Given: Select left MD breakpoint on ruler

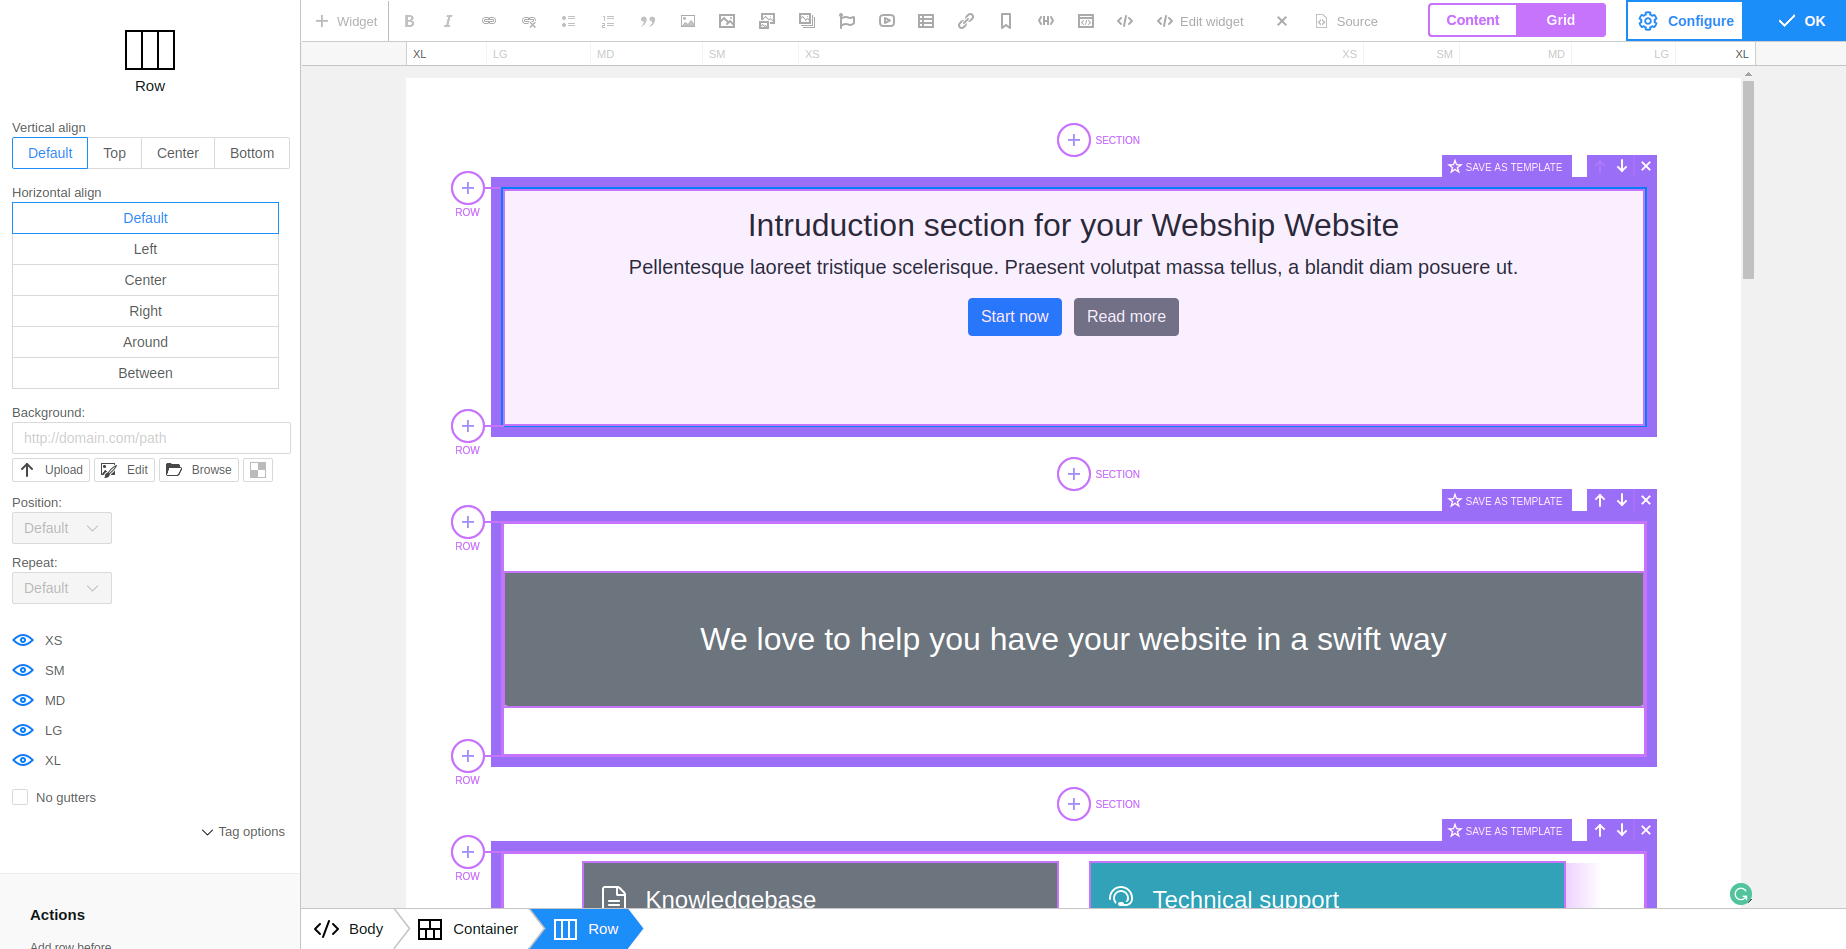Looking at the screenshot, I should pos(605,54).
